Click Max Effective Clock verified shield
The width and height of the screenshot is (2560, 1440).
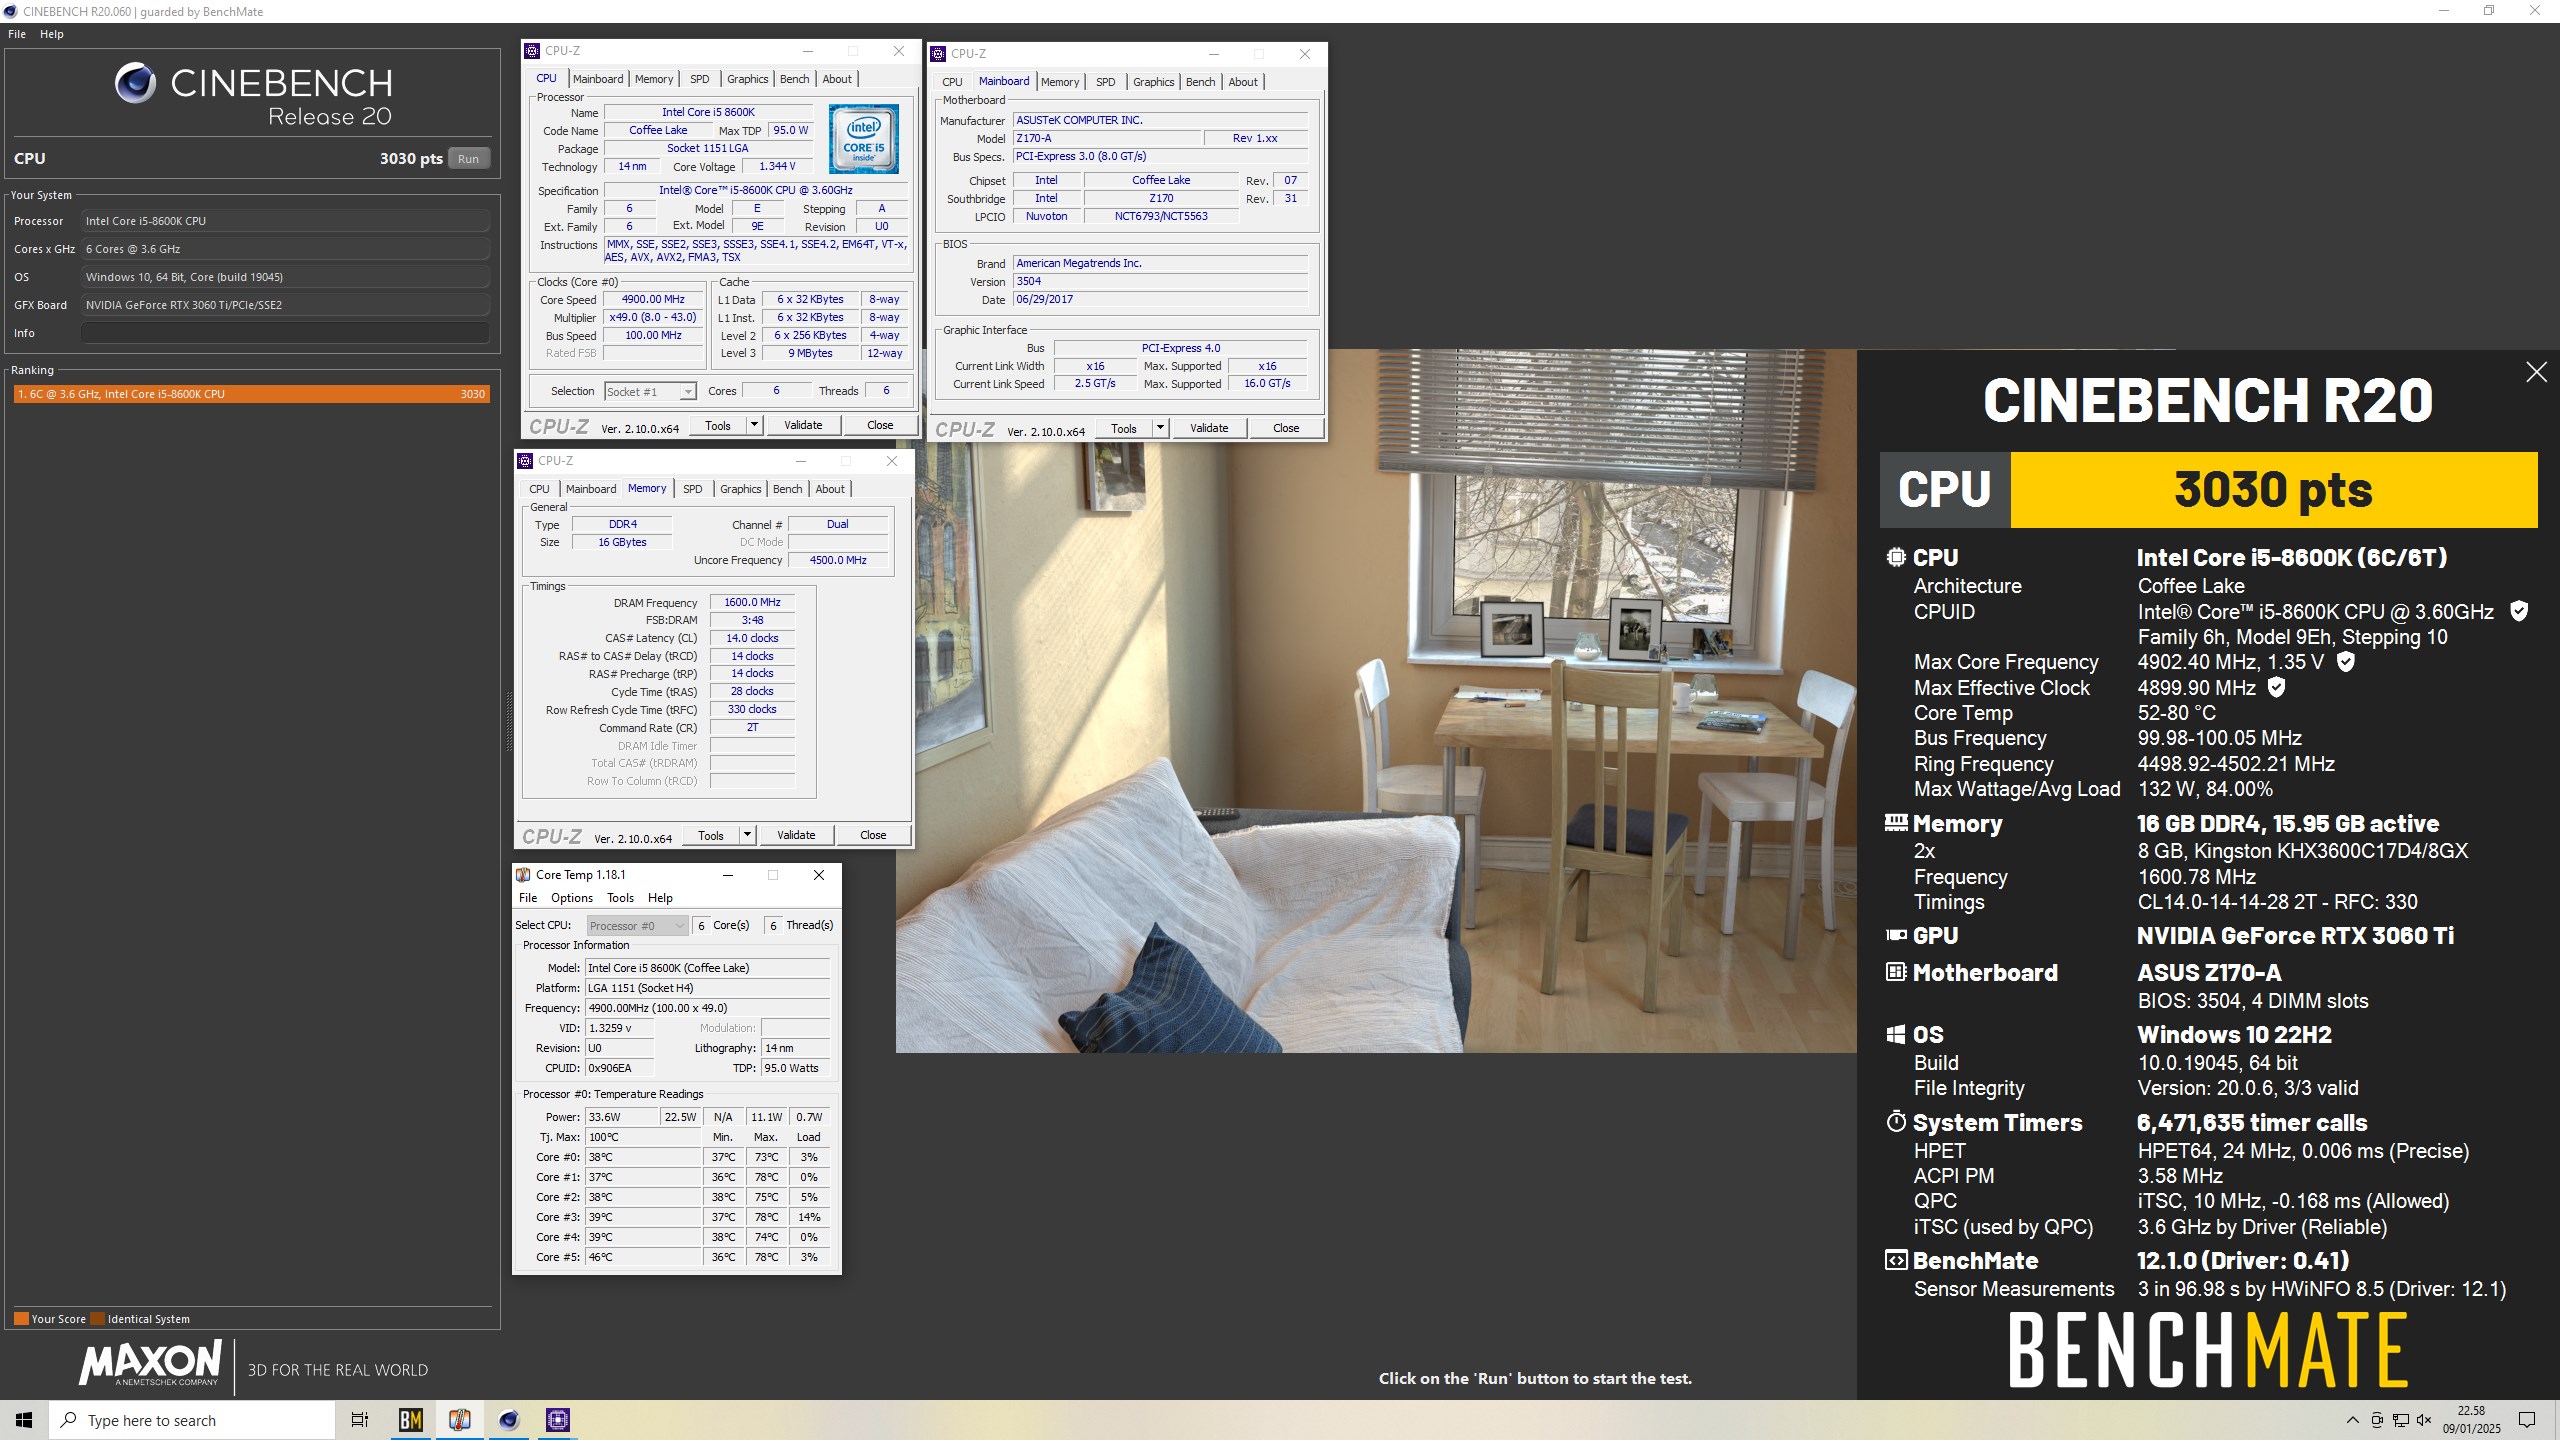click(x=2276, y=687)
